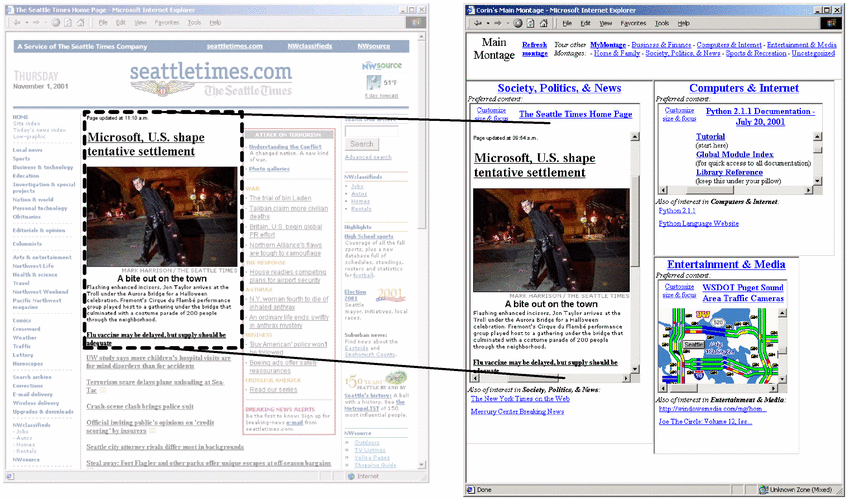Image resolution: width=848 pixels, height=500 pixels.
Task: Open the Back history dropdown arrow in Montage window
Action: pyautogui.click(x=486, y=22)
